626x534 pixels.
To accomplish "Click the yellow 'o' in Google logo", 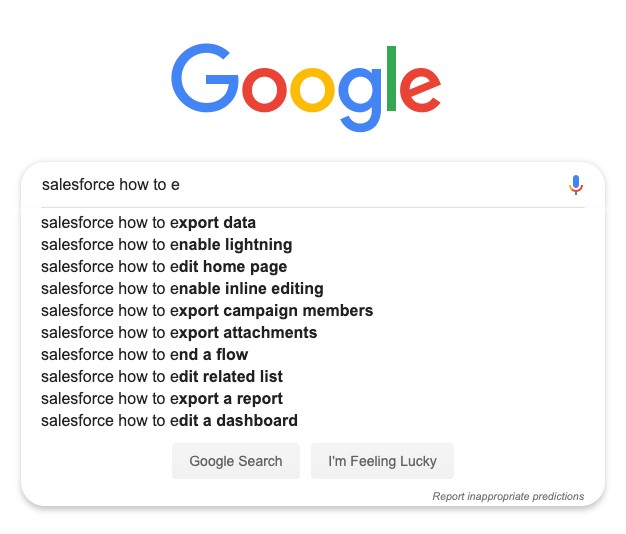I will point(312,90).
